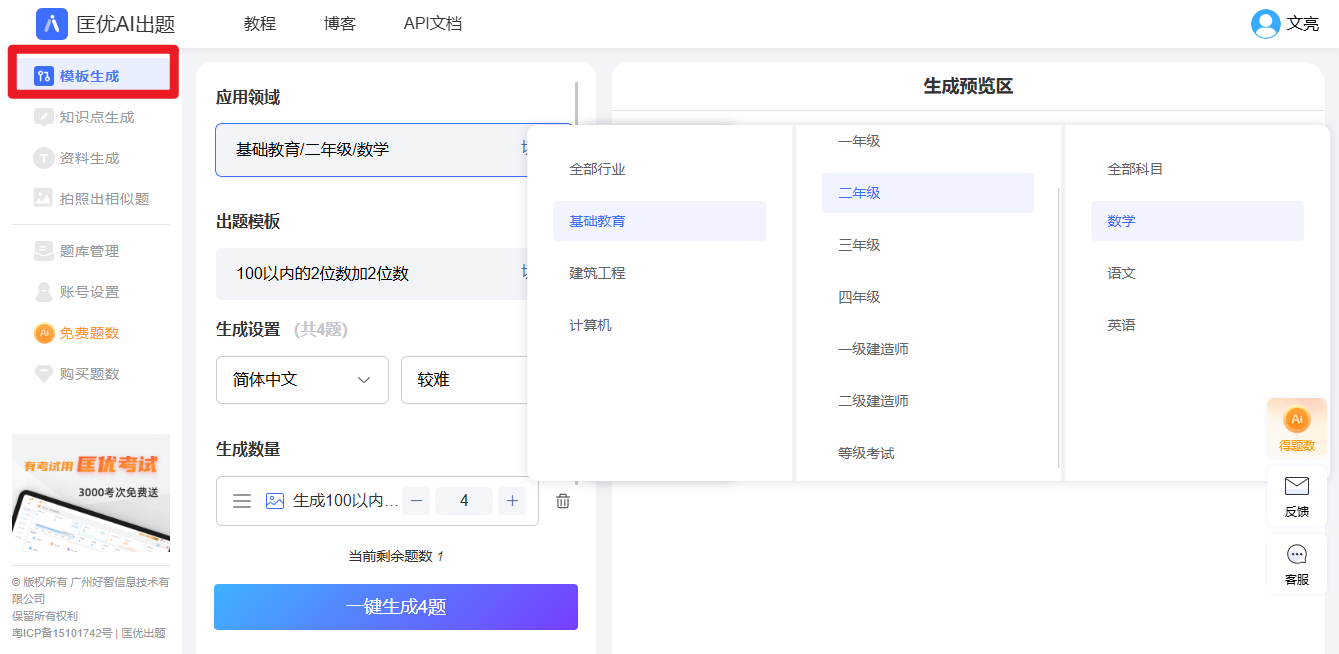Click the floating 得题数 AI icon
1339x654 pixels.
1296,424
